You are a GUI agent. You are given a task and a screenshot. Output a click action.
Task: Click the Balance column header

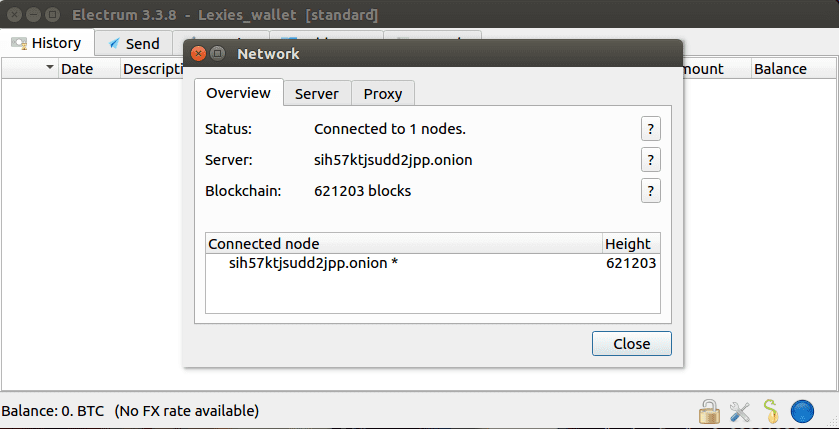(781, 69)
